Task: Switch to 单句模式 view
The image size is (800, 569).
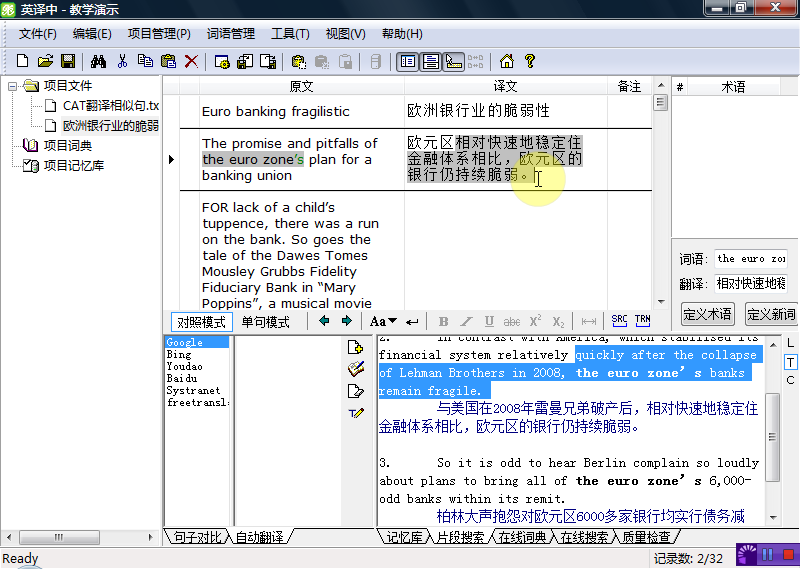Action: pyautogui.click(x=265, y=322)
